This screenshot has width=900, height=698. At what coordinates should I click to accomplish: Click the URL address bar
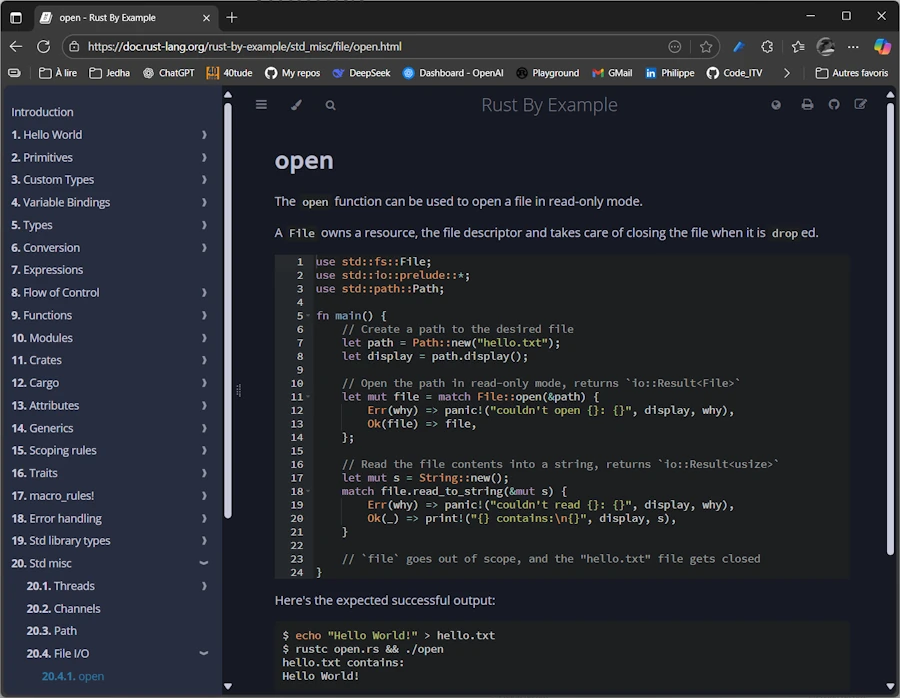coord(370,47)
